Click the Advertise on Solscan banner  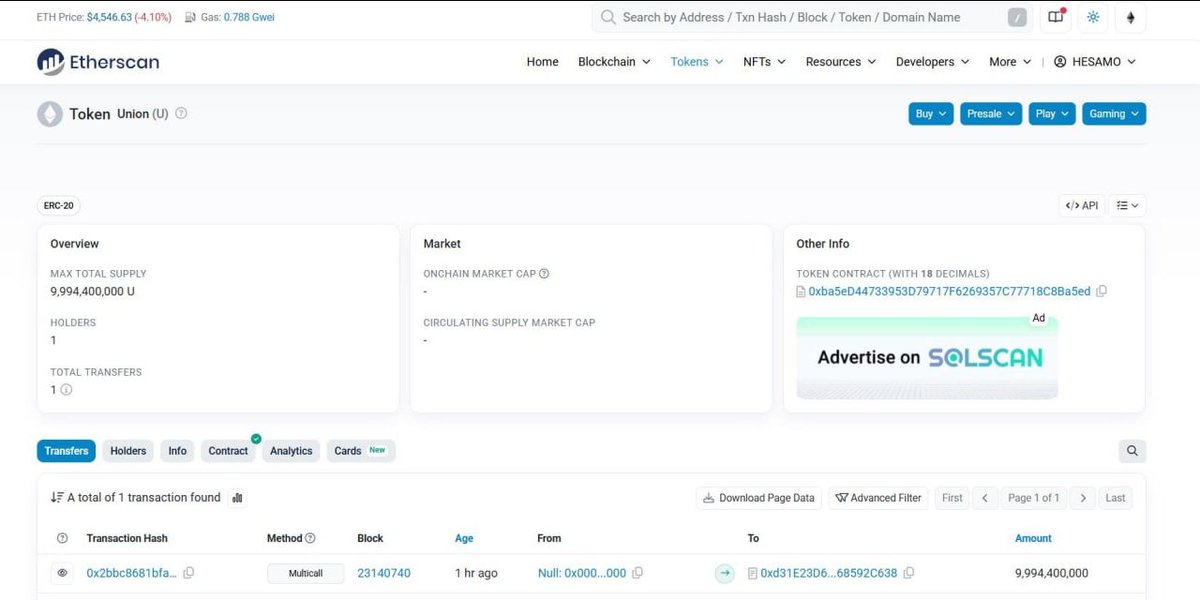click(x=927, y=358)
